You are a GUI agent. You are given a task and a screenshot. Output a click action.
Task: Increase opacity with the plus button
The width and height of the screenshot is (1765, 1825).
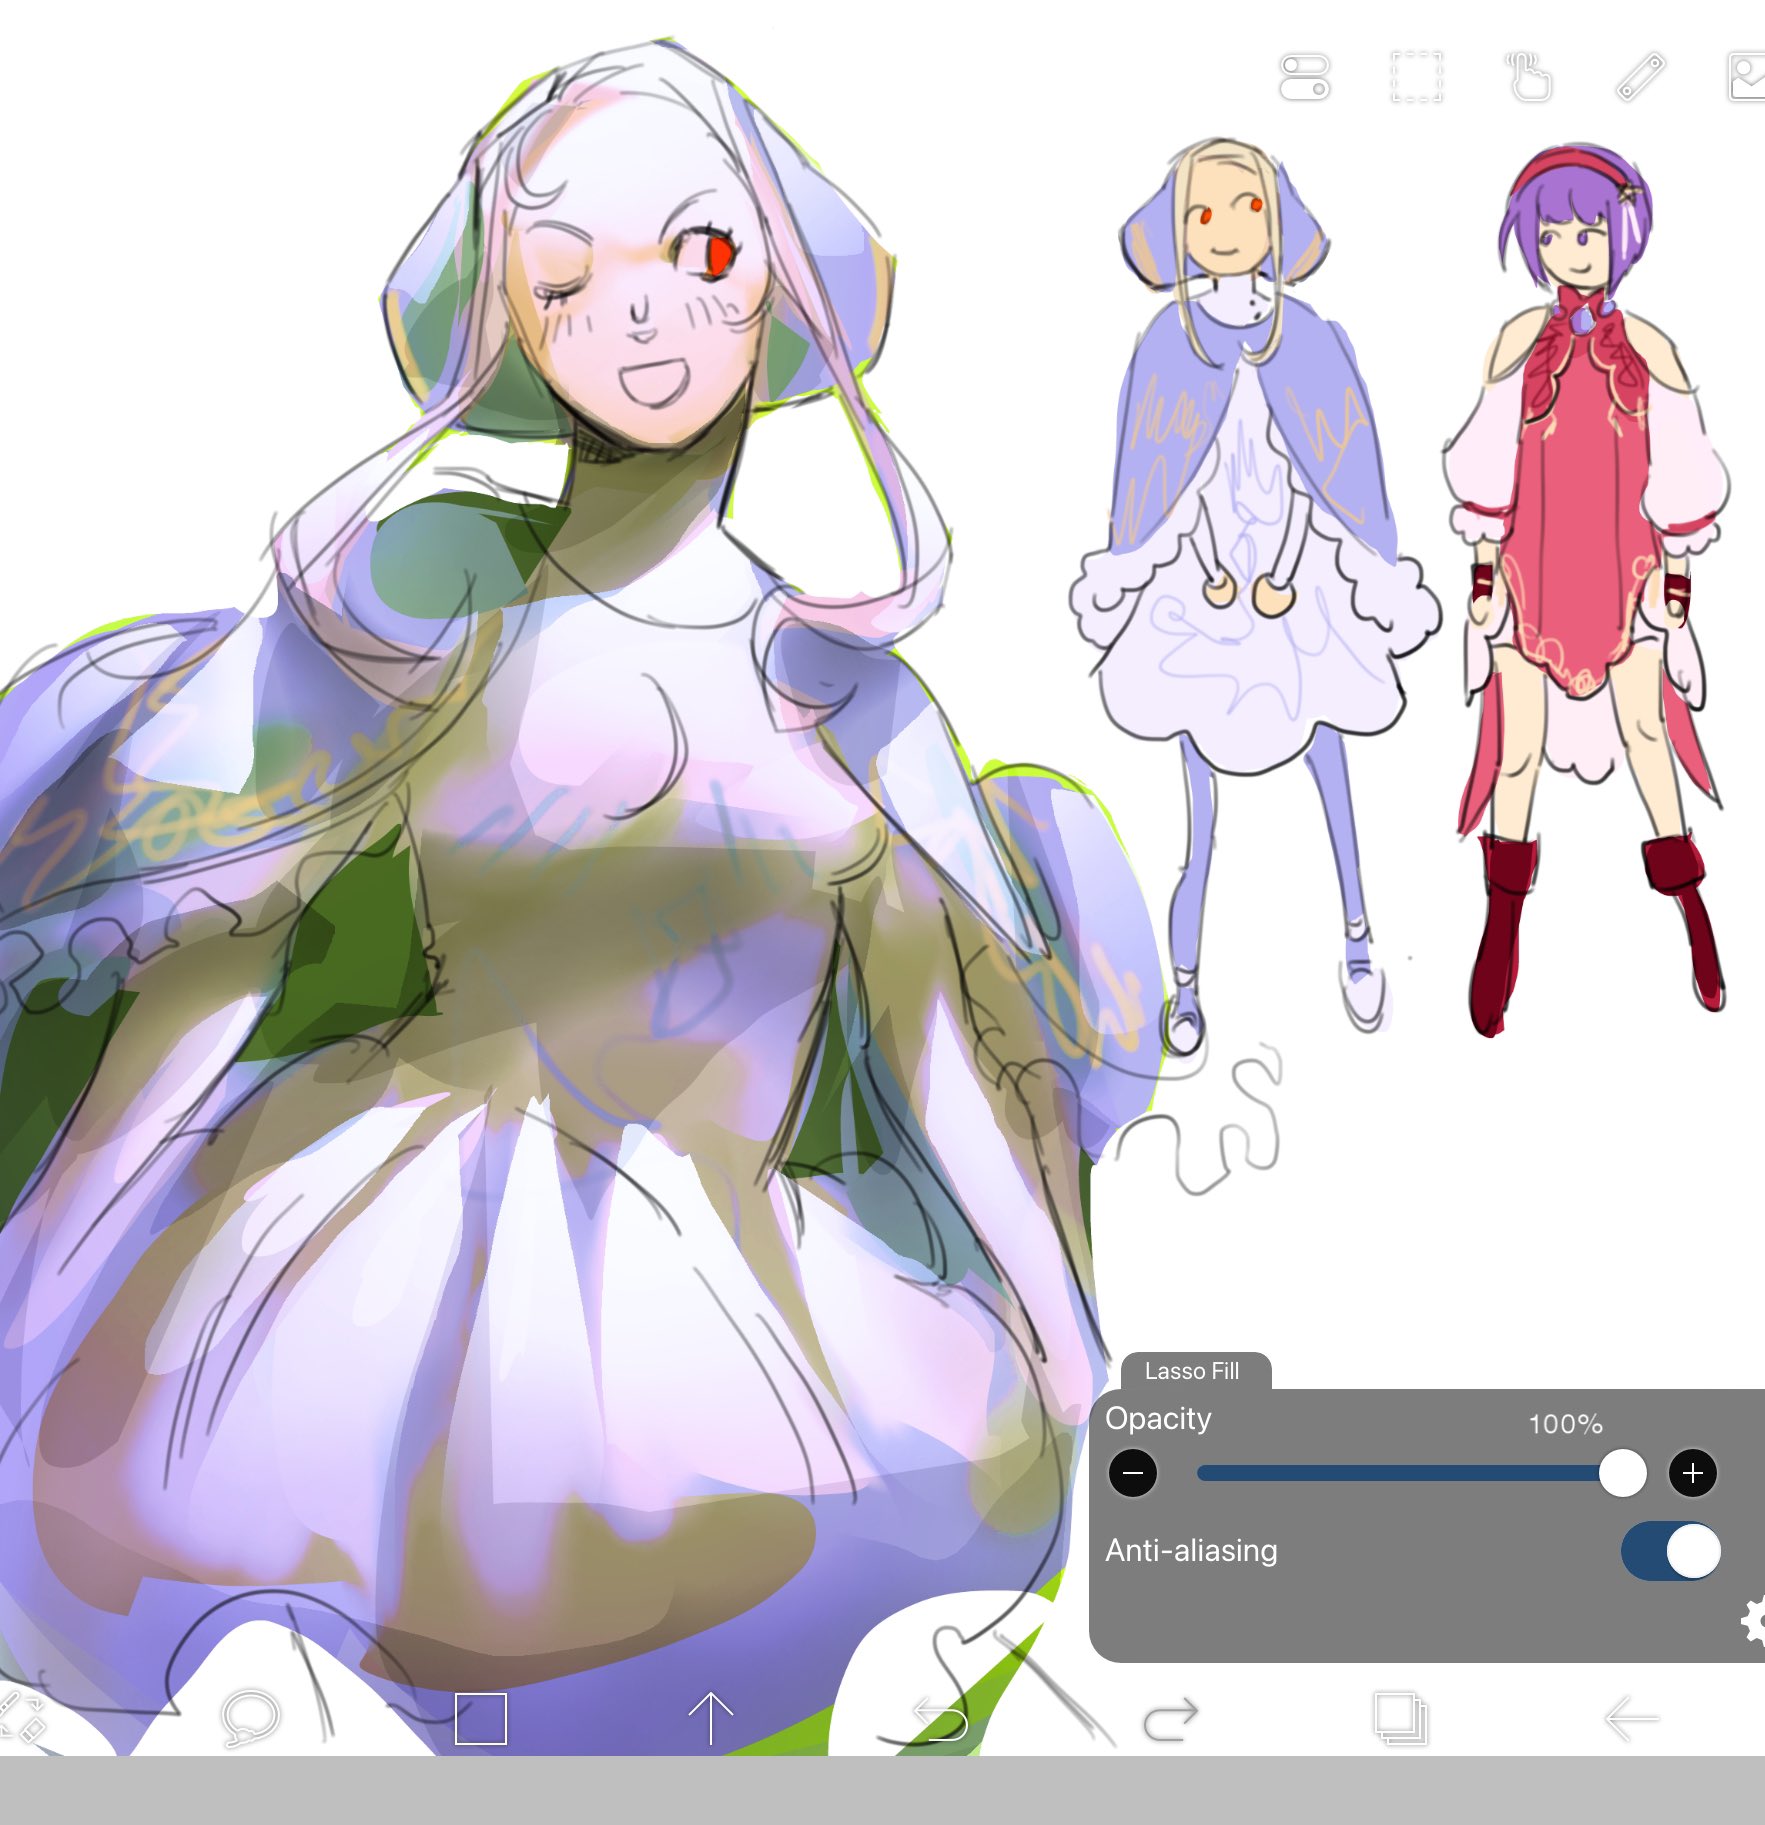pyautogui.click(x=1693, y=1473)
